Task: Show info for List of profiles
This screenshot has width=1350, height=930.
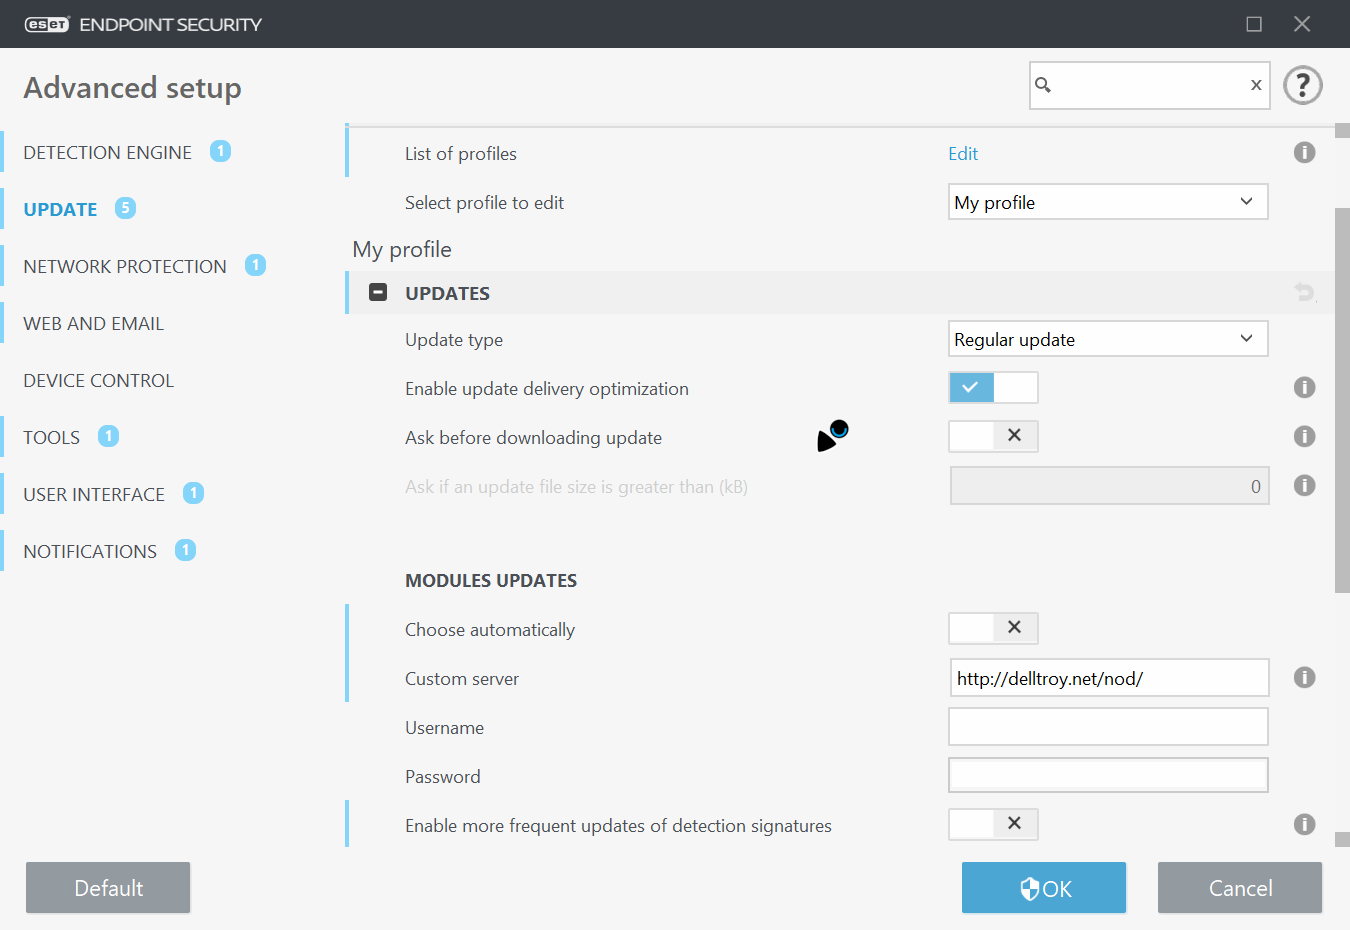Action: pos(1304,153)
